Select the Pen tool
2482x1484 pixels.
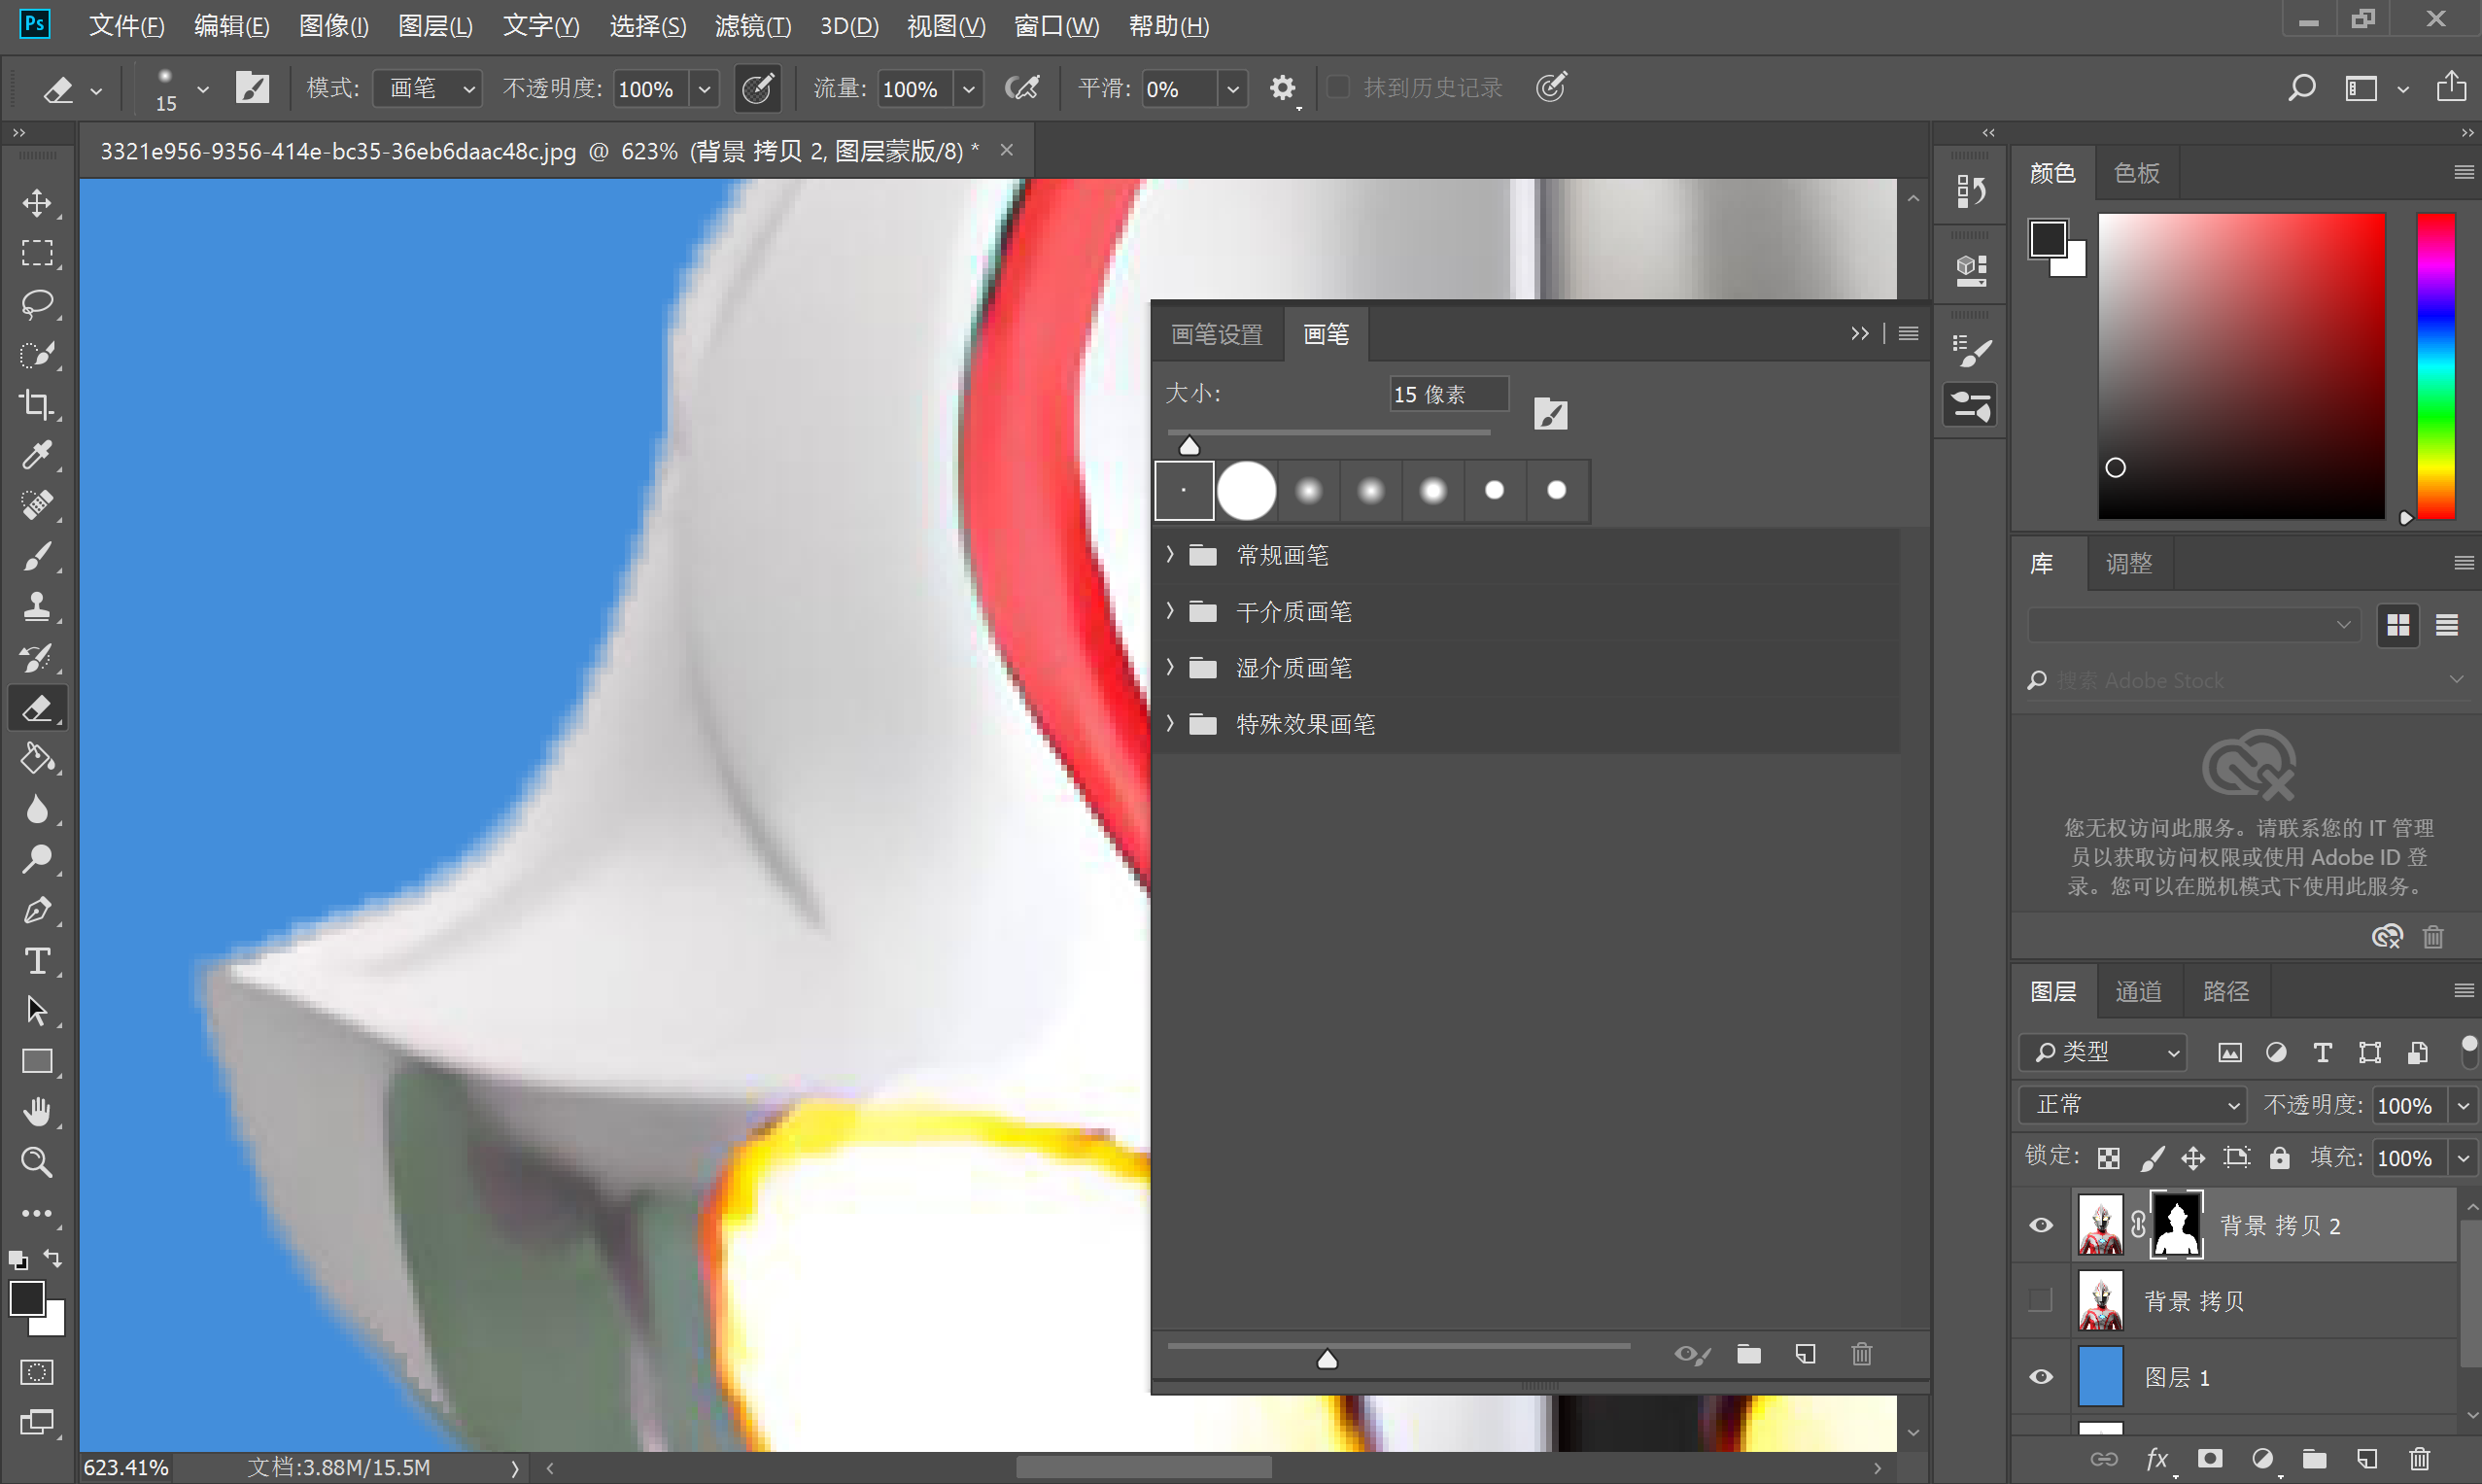[x=37, y=910]
